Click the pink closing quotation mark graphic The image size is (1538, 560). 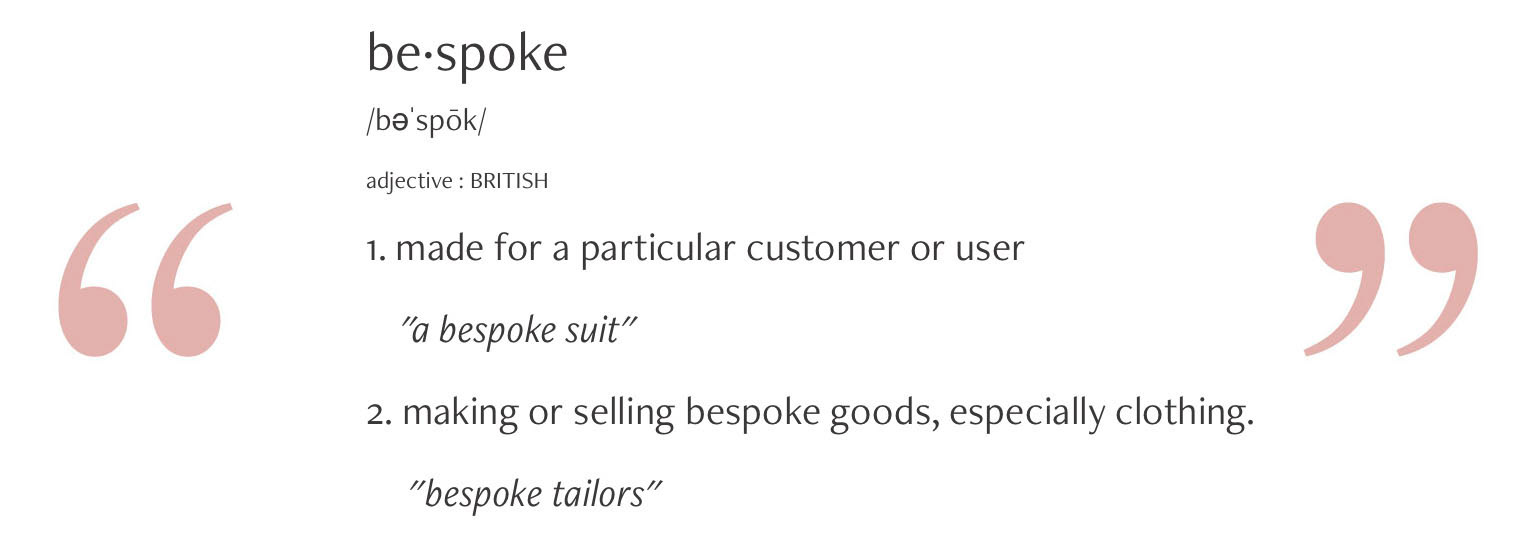coord(1391,278)
